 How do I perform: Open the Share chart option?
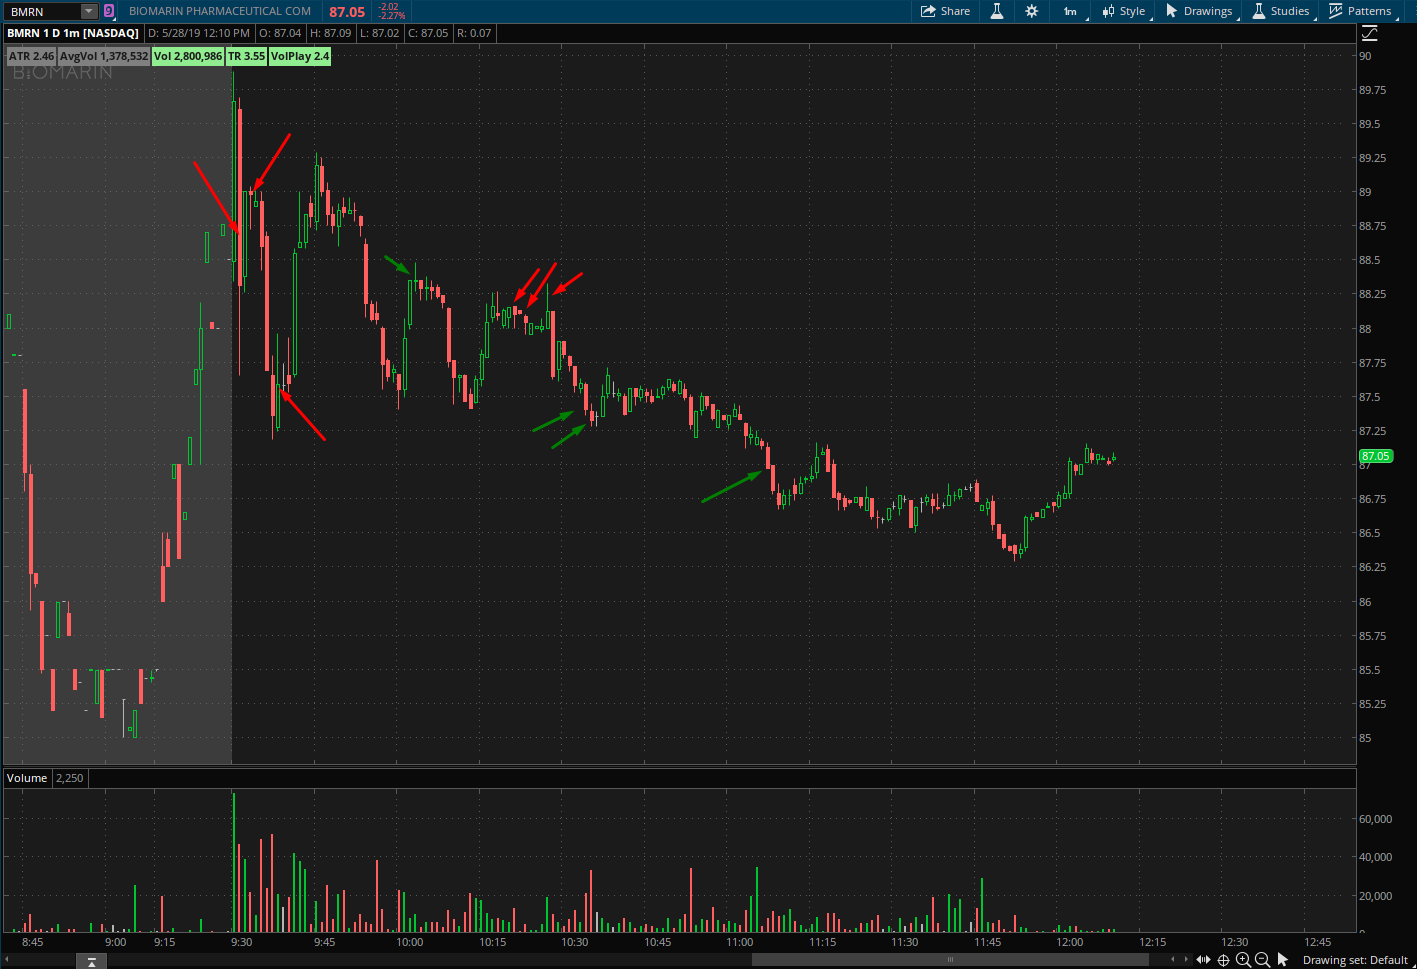(945, 11)
